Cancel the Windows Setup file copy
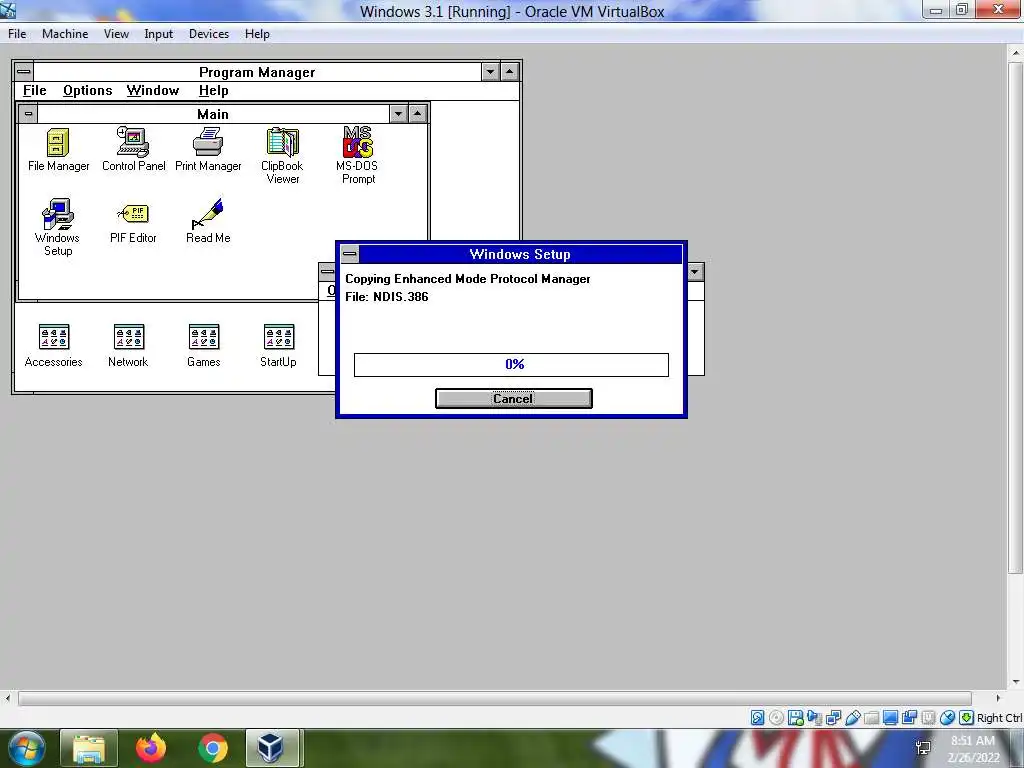Screen dimensions: 1024x768 pos(513,398)
